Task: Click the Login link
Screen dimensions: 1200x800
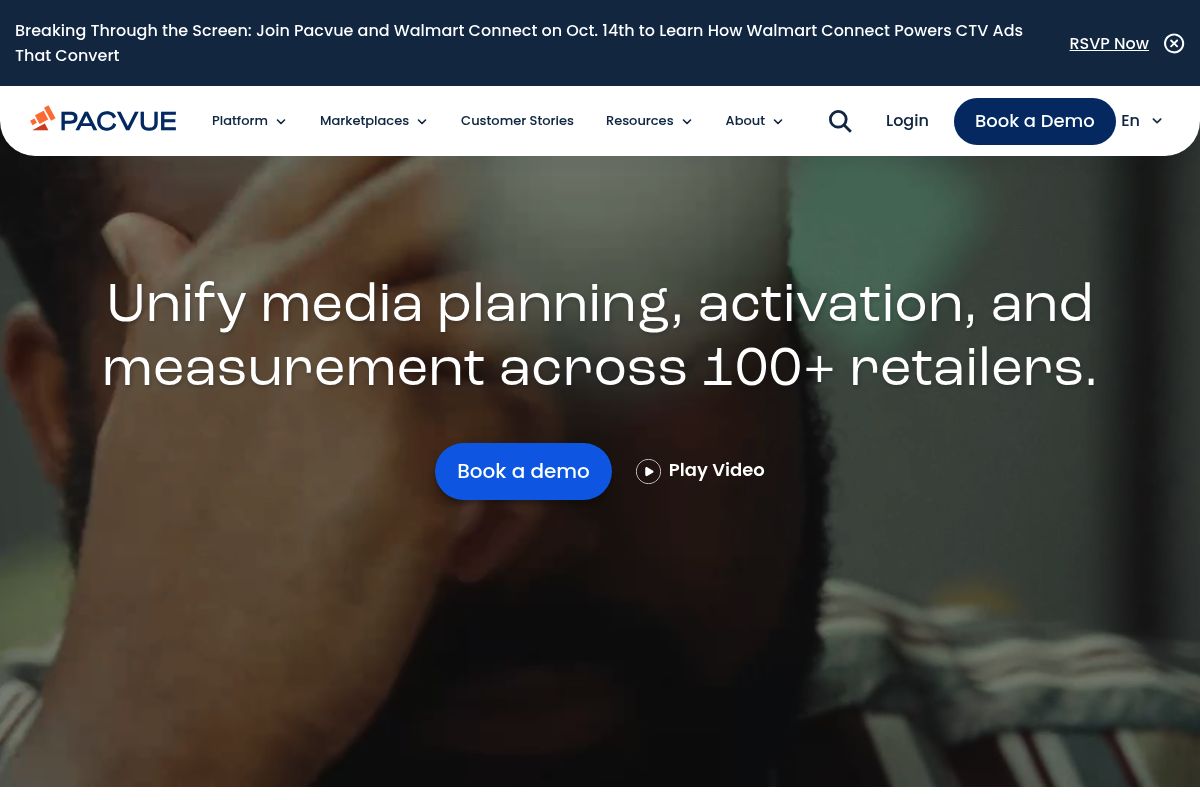Action: click(x=907, y=121)
